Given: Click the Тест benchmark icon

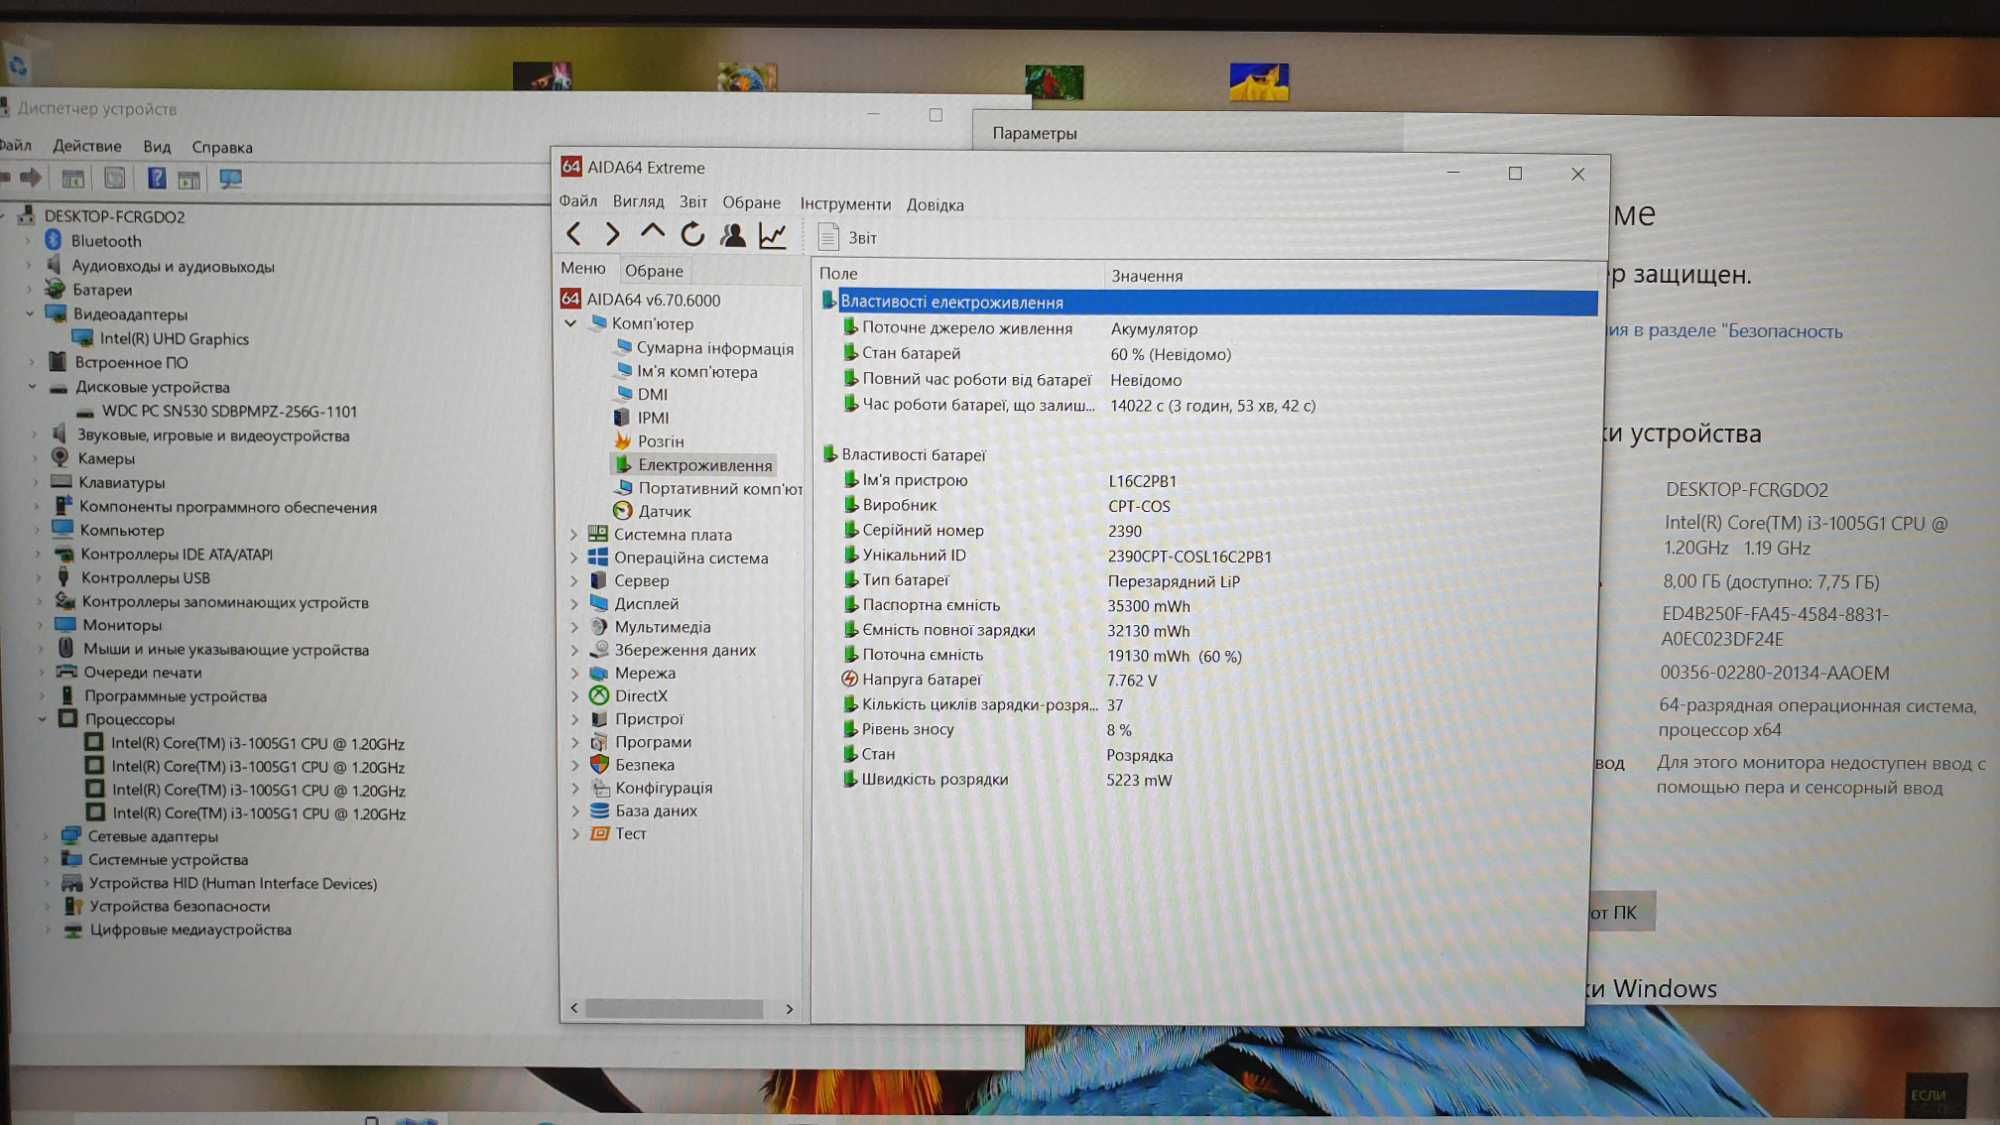Looking at the screenshot, I should [x=599, y=834].
